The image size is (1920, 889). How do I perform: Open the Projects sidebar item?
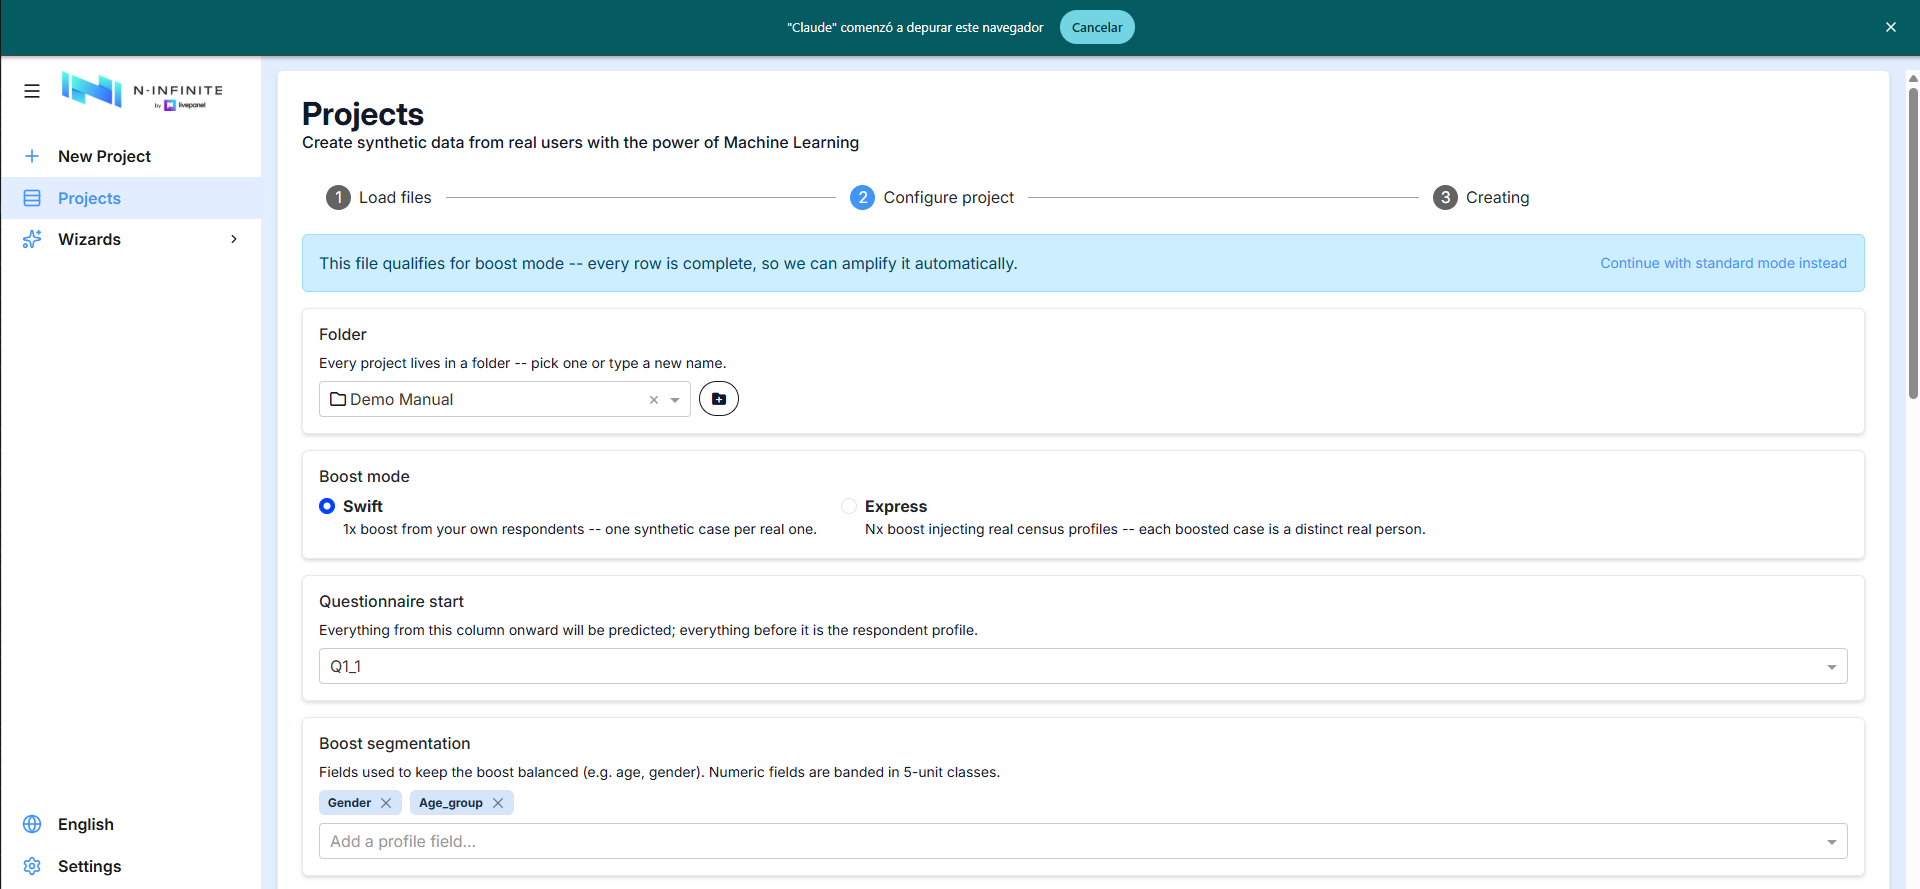(x=131, y=198)
